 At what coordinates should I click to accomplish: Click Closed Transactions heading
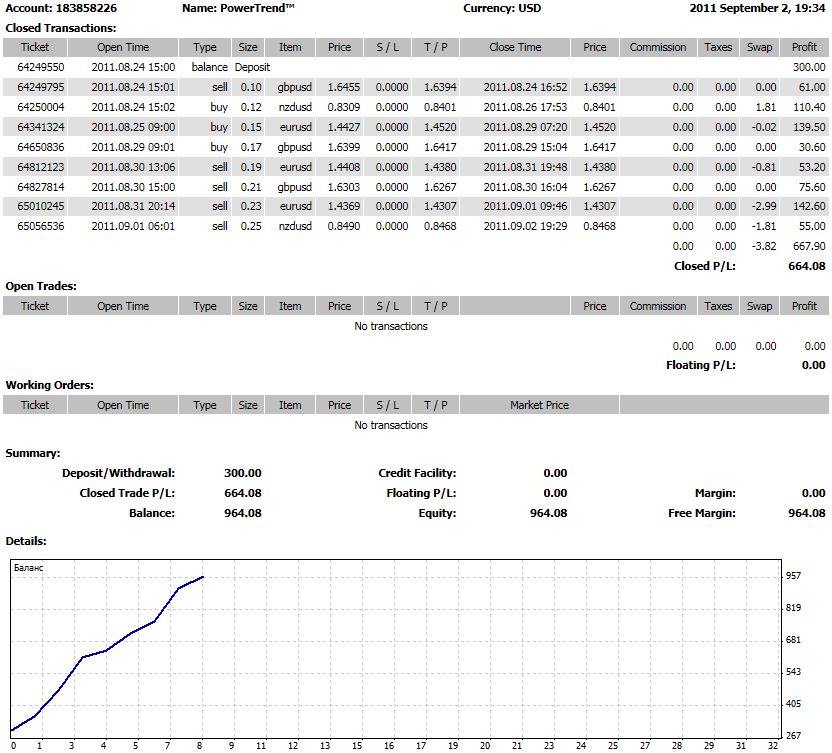coord(61,28)
